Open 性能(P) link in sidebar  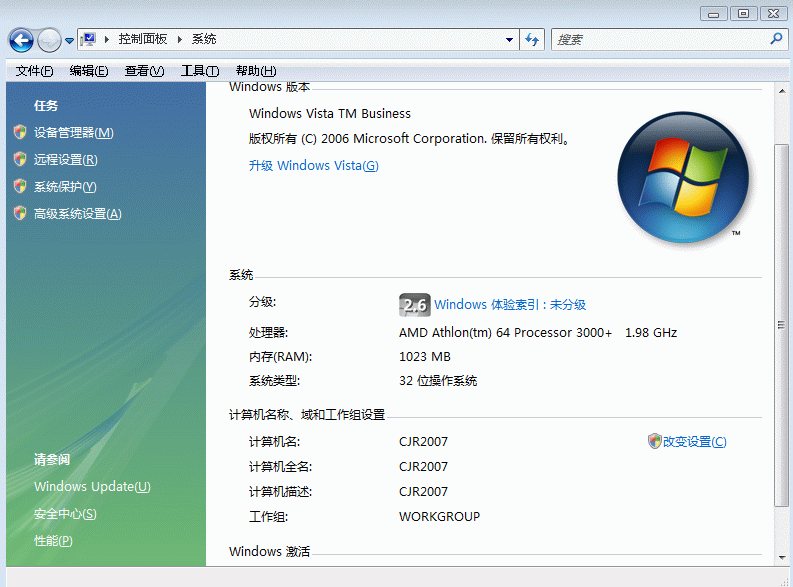[x=53, y=541]
